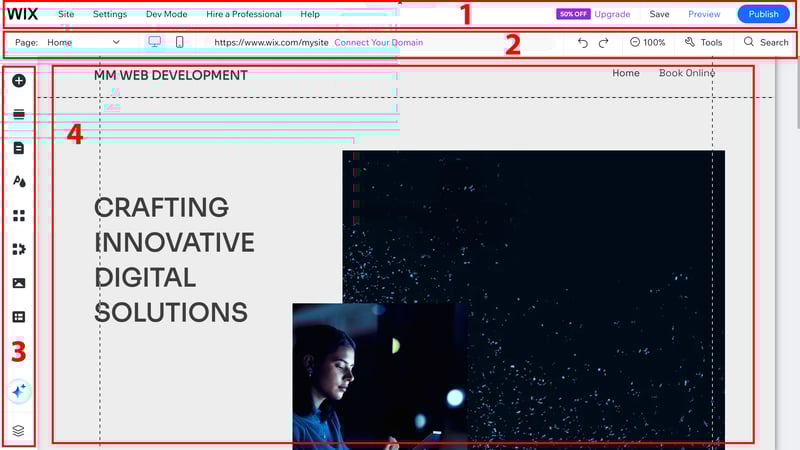Click the Publish button
The image size is (800, 450).
coord(763,14)
